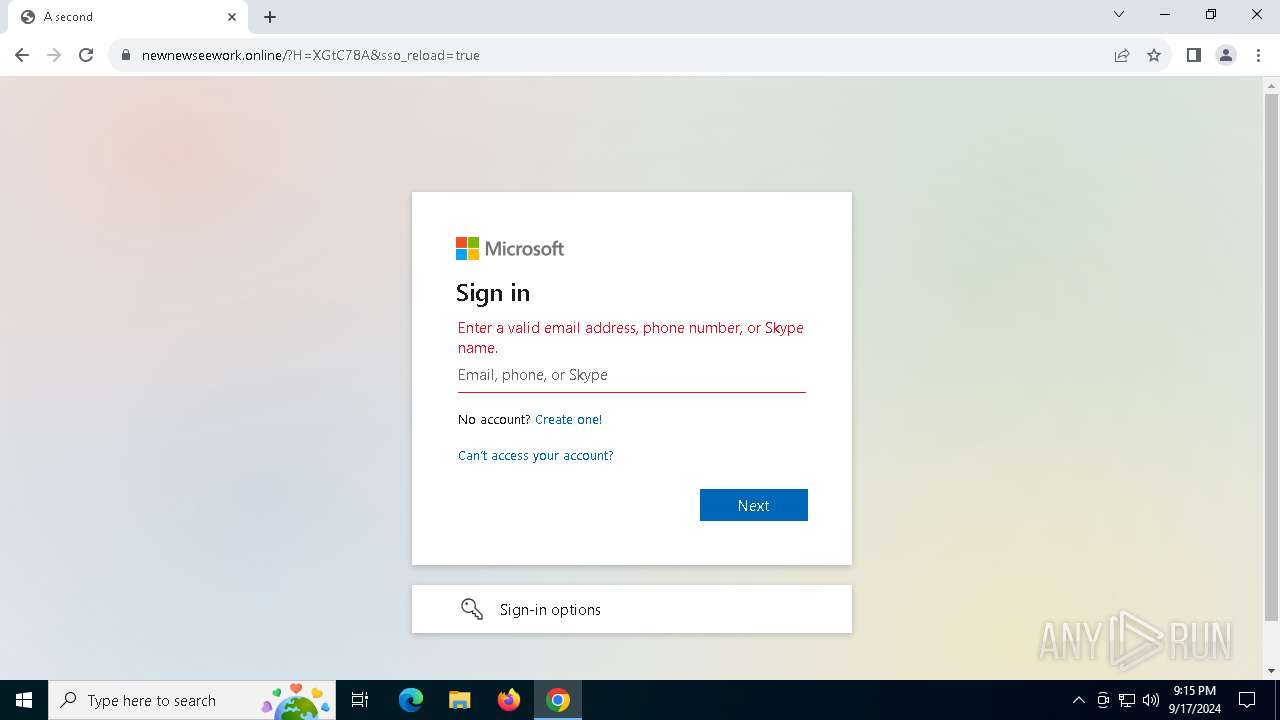
Task: Go back using the browser back arrow
Action: coord(22,55)
